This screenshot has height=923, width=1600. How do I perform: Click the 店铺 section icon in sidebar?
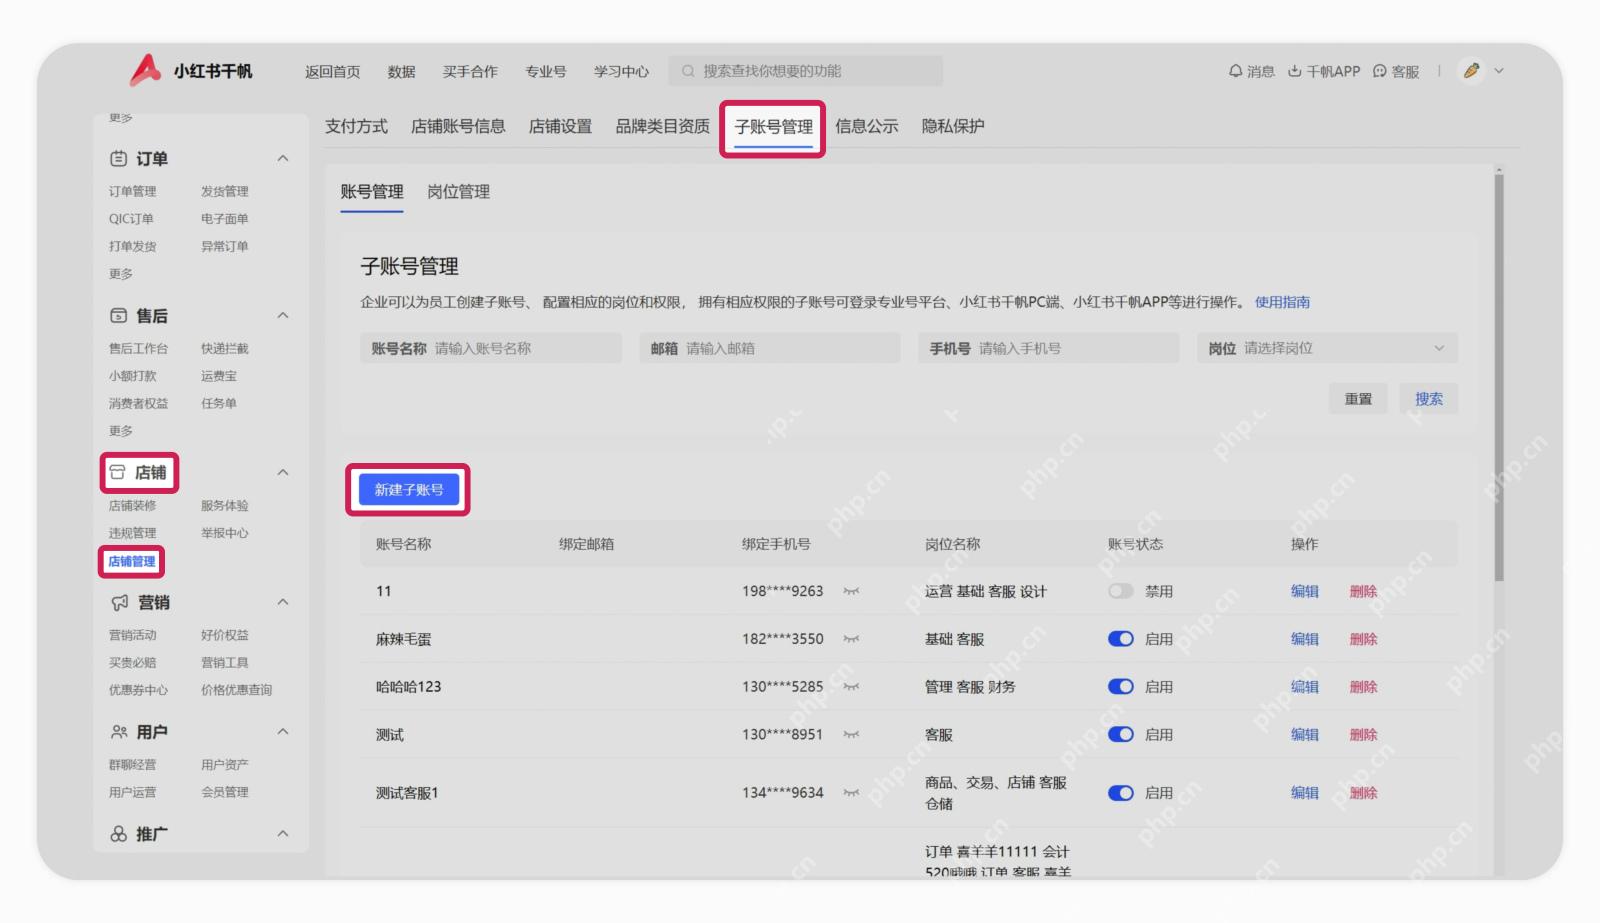tap(118, 472)
